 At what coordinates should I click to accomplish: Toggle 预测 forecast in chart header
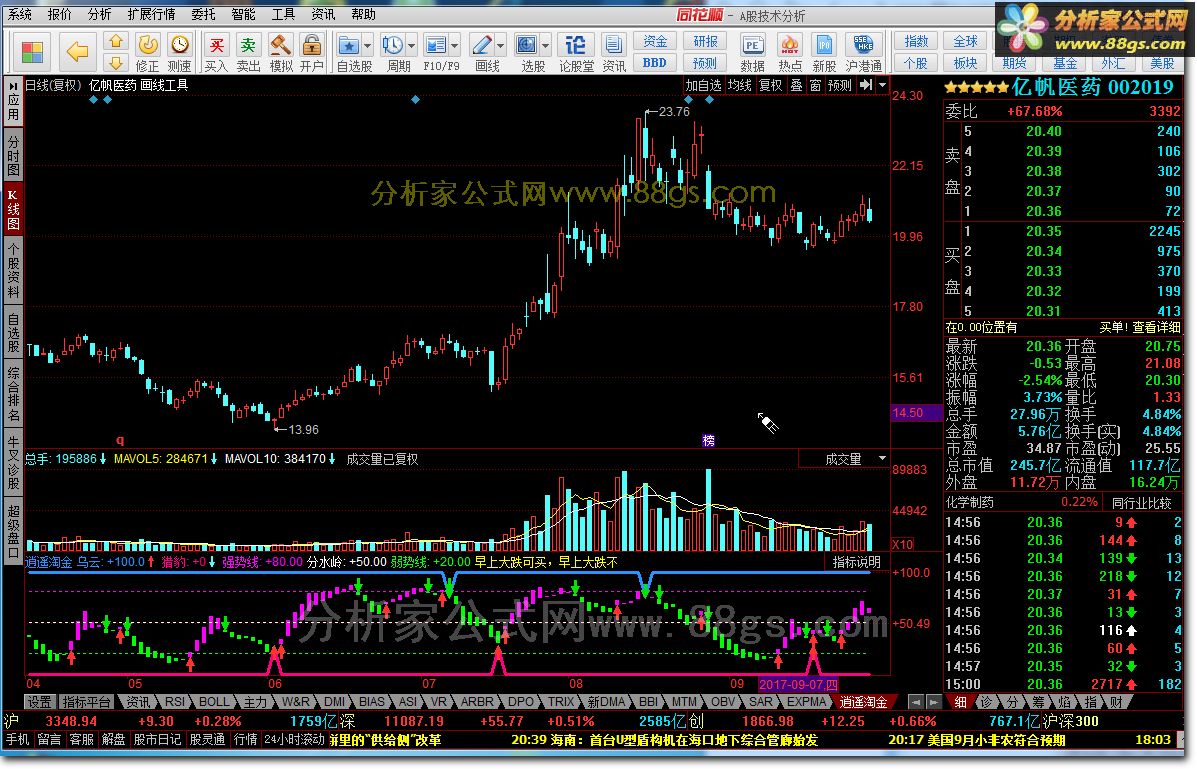(840, 85)
